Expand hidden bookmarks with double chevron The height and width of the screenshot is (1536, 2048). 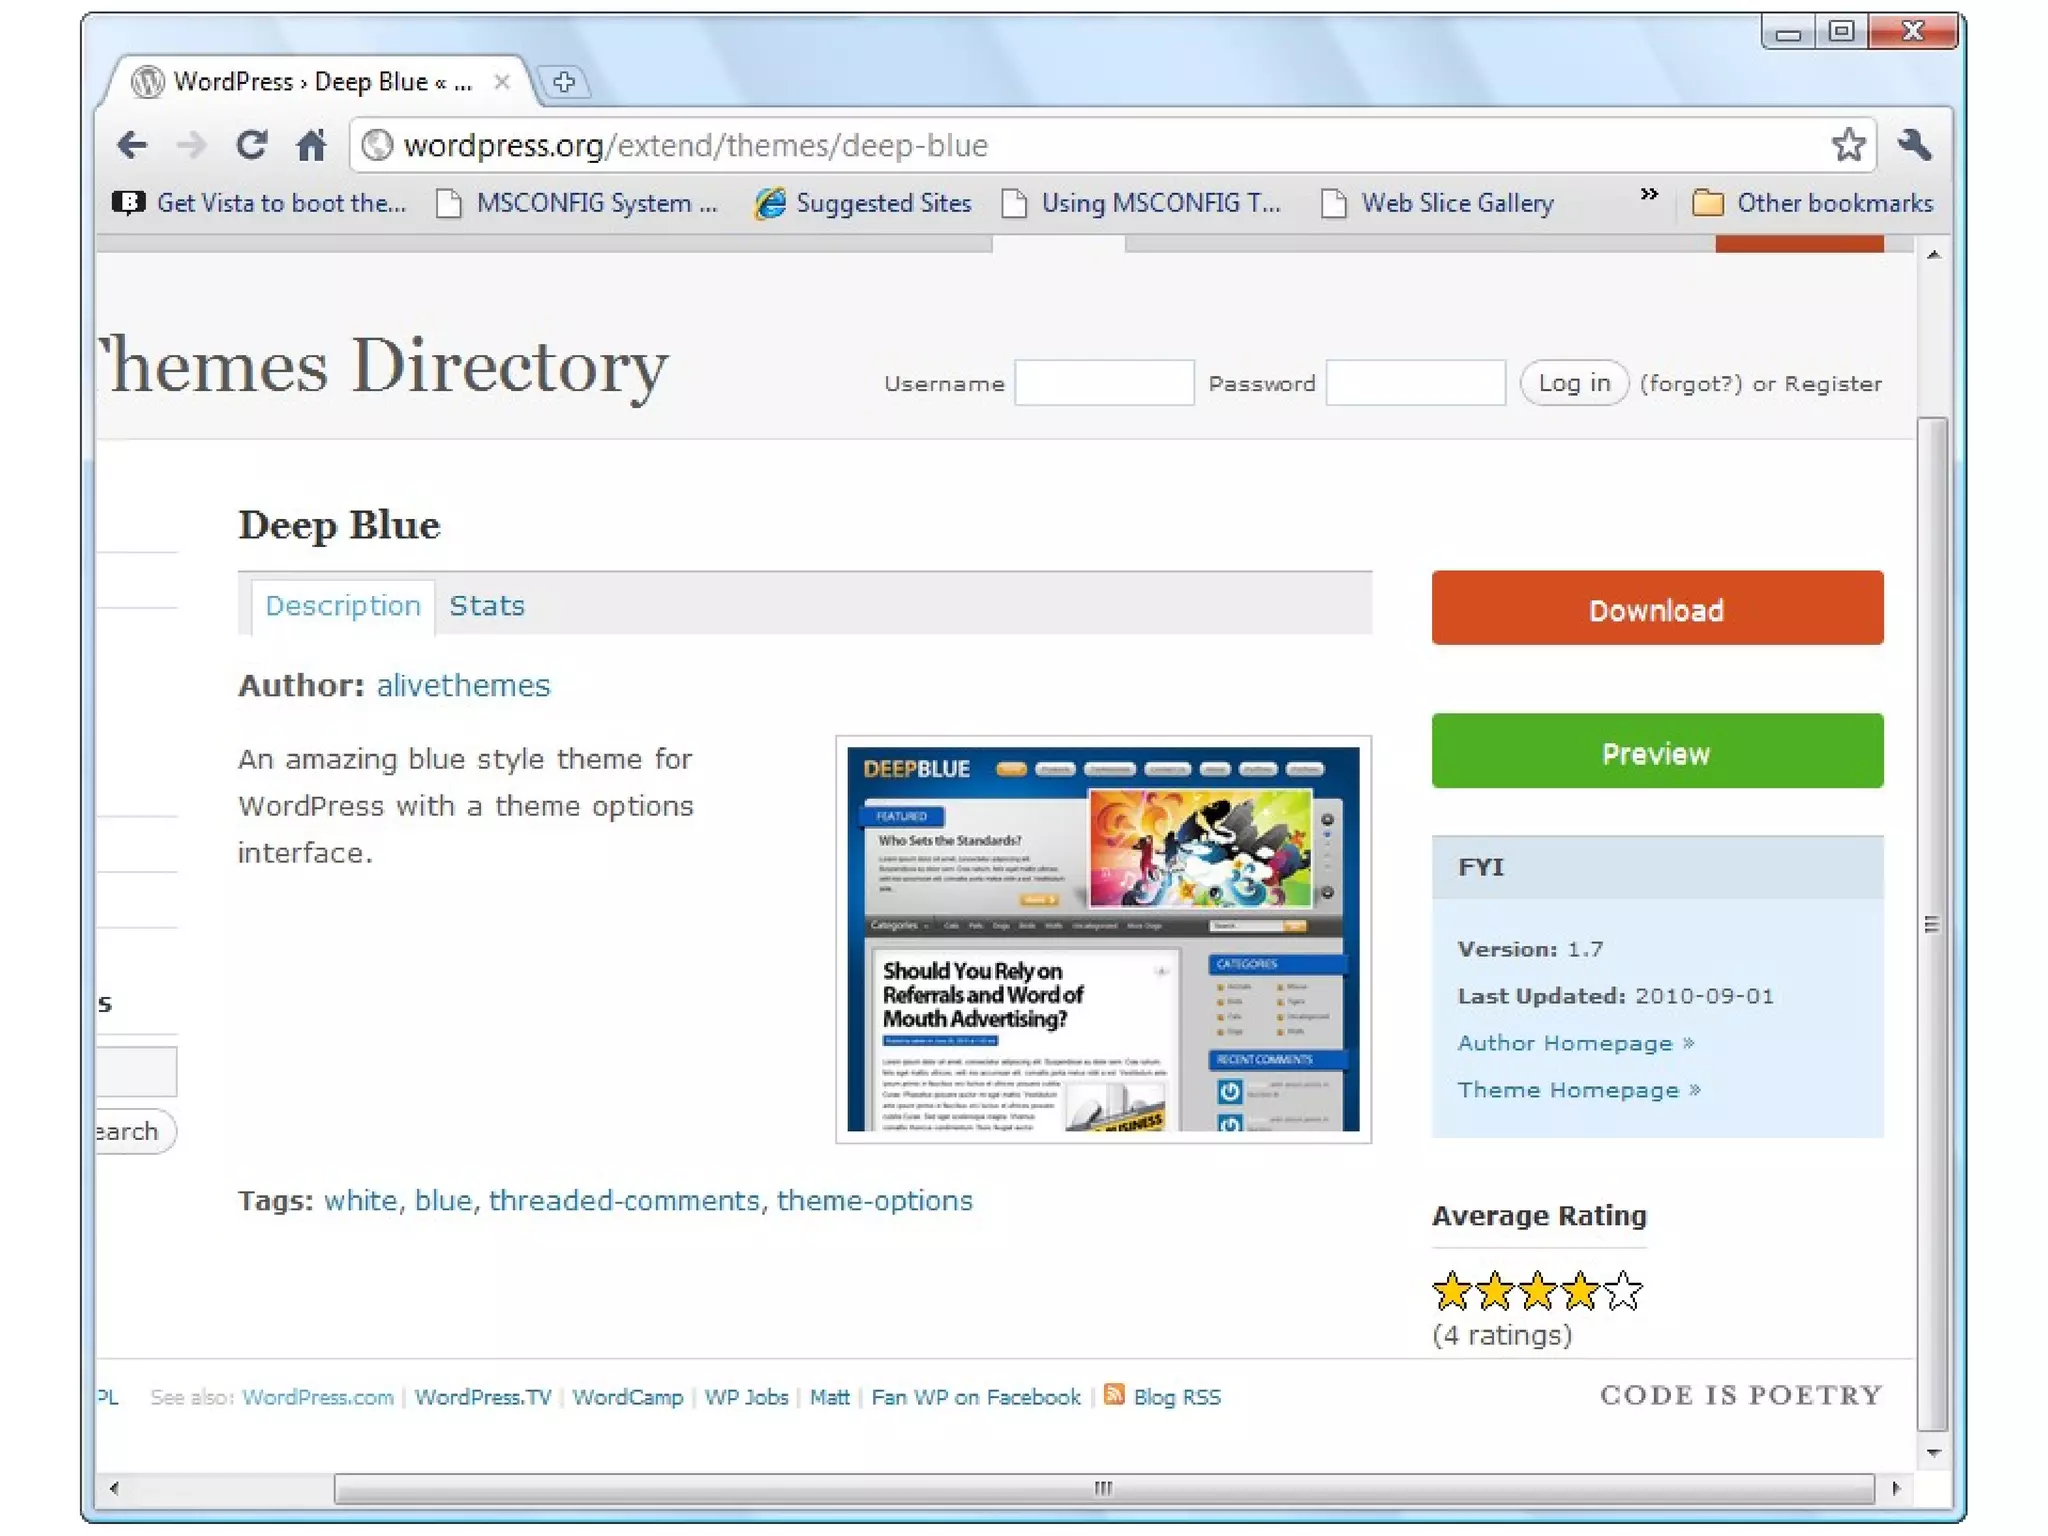(x=1649, y=195)
